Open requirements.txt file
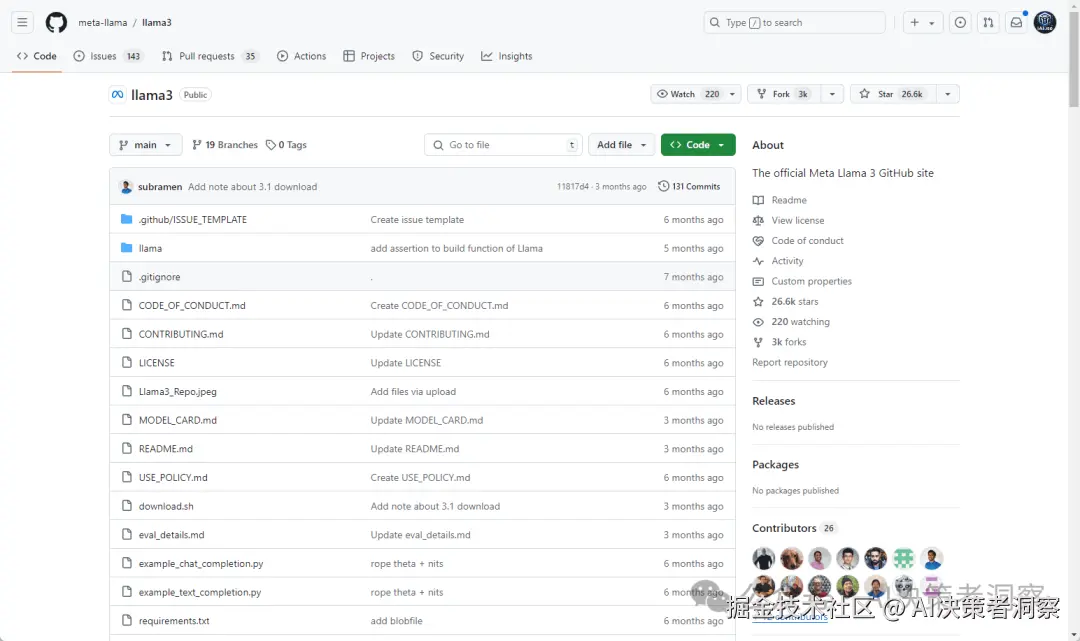This screenshot has width=1080, height=641. [174, 621]
